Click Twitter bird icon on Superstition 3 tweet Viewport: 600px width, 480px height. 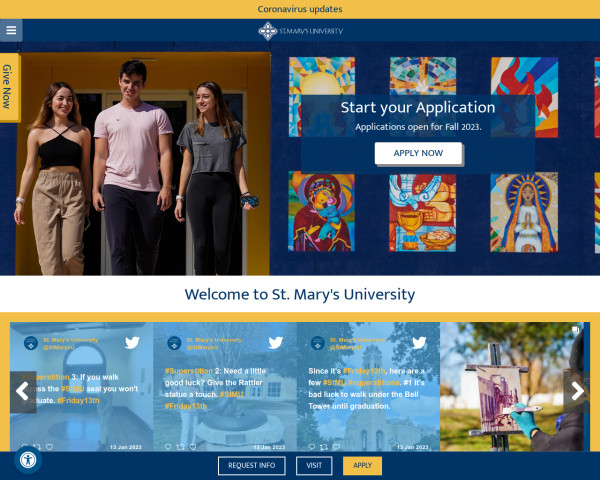pos(132,342)
